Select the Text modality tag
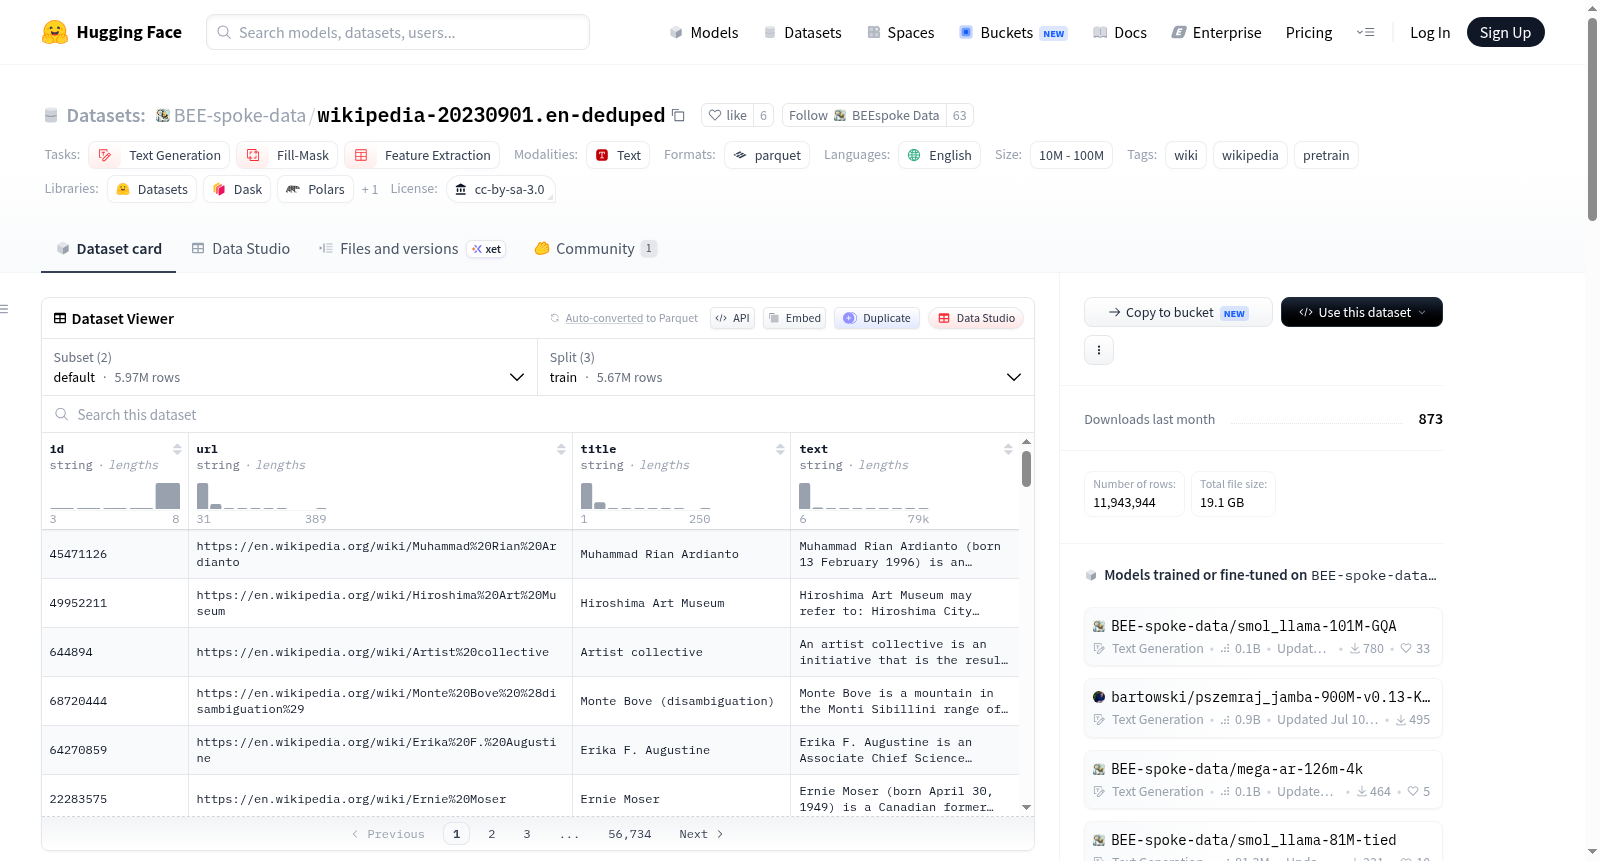Viewport: 1600px width, 861px height. tap(618, 155)
